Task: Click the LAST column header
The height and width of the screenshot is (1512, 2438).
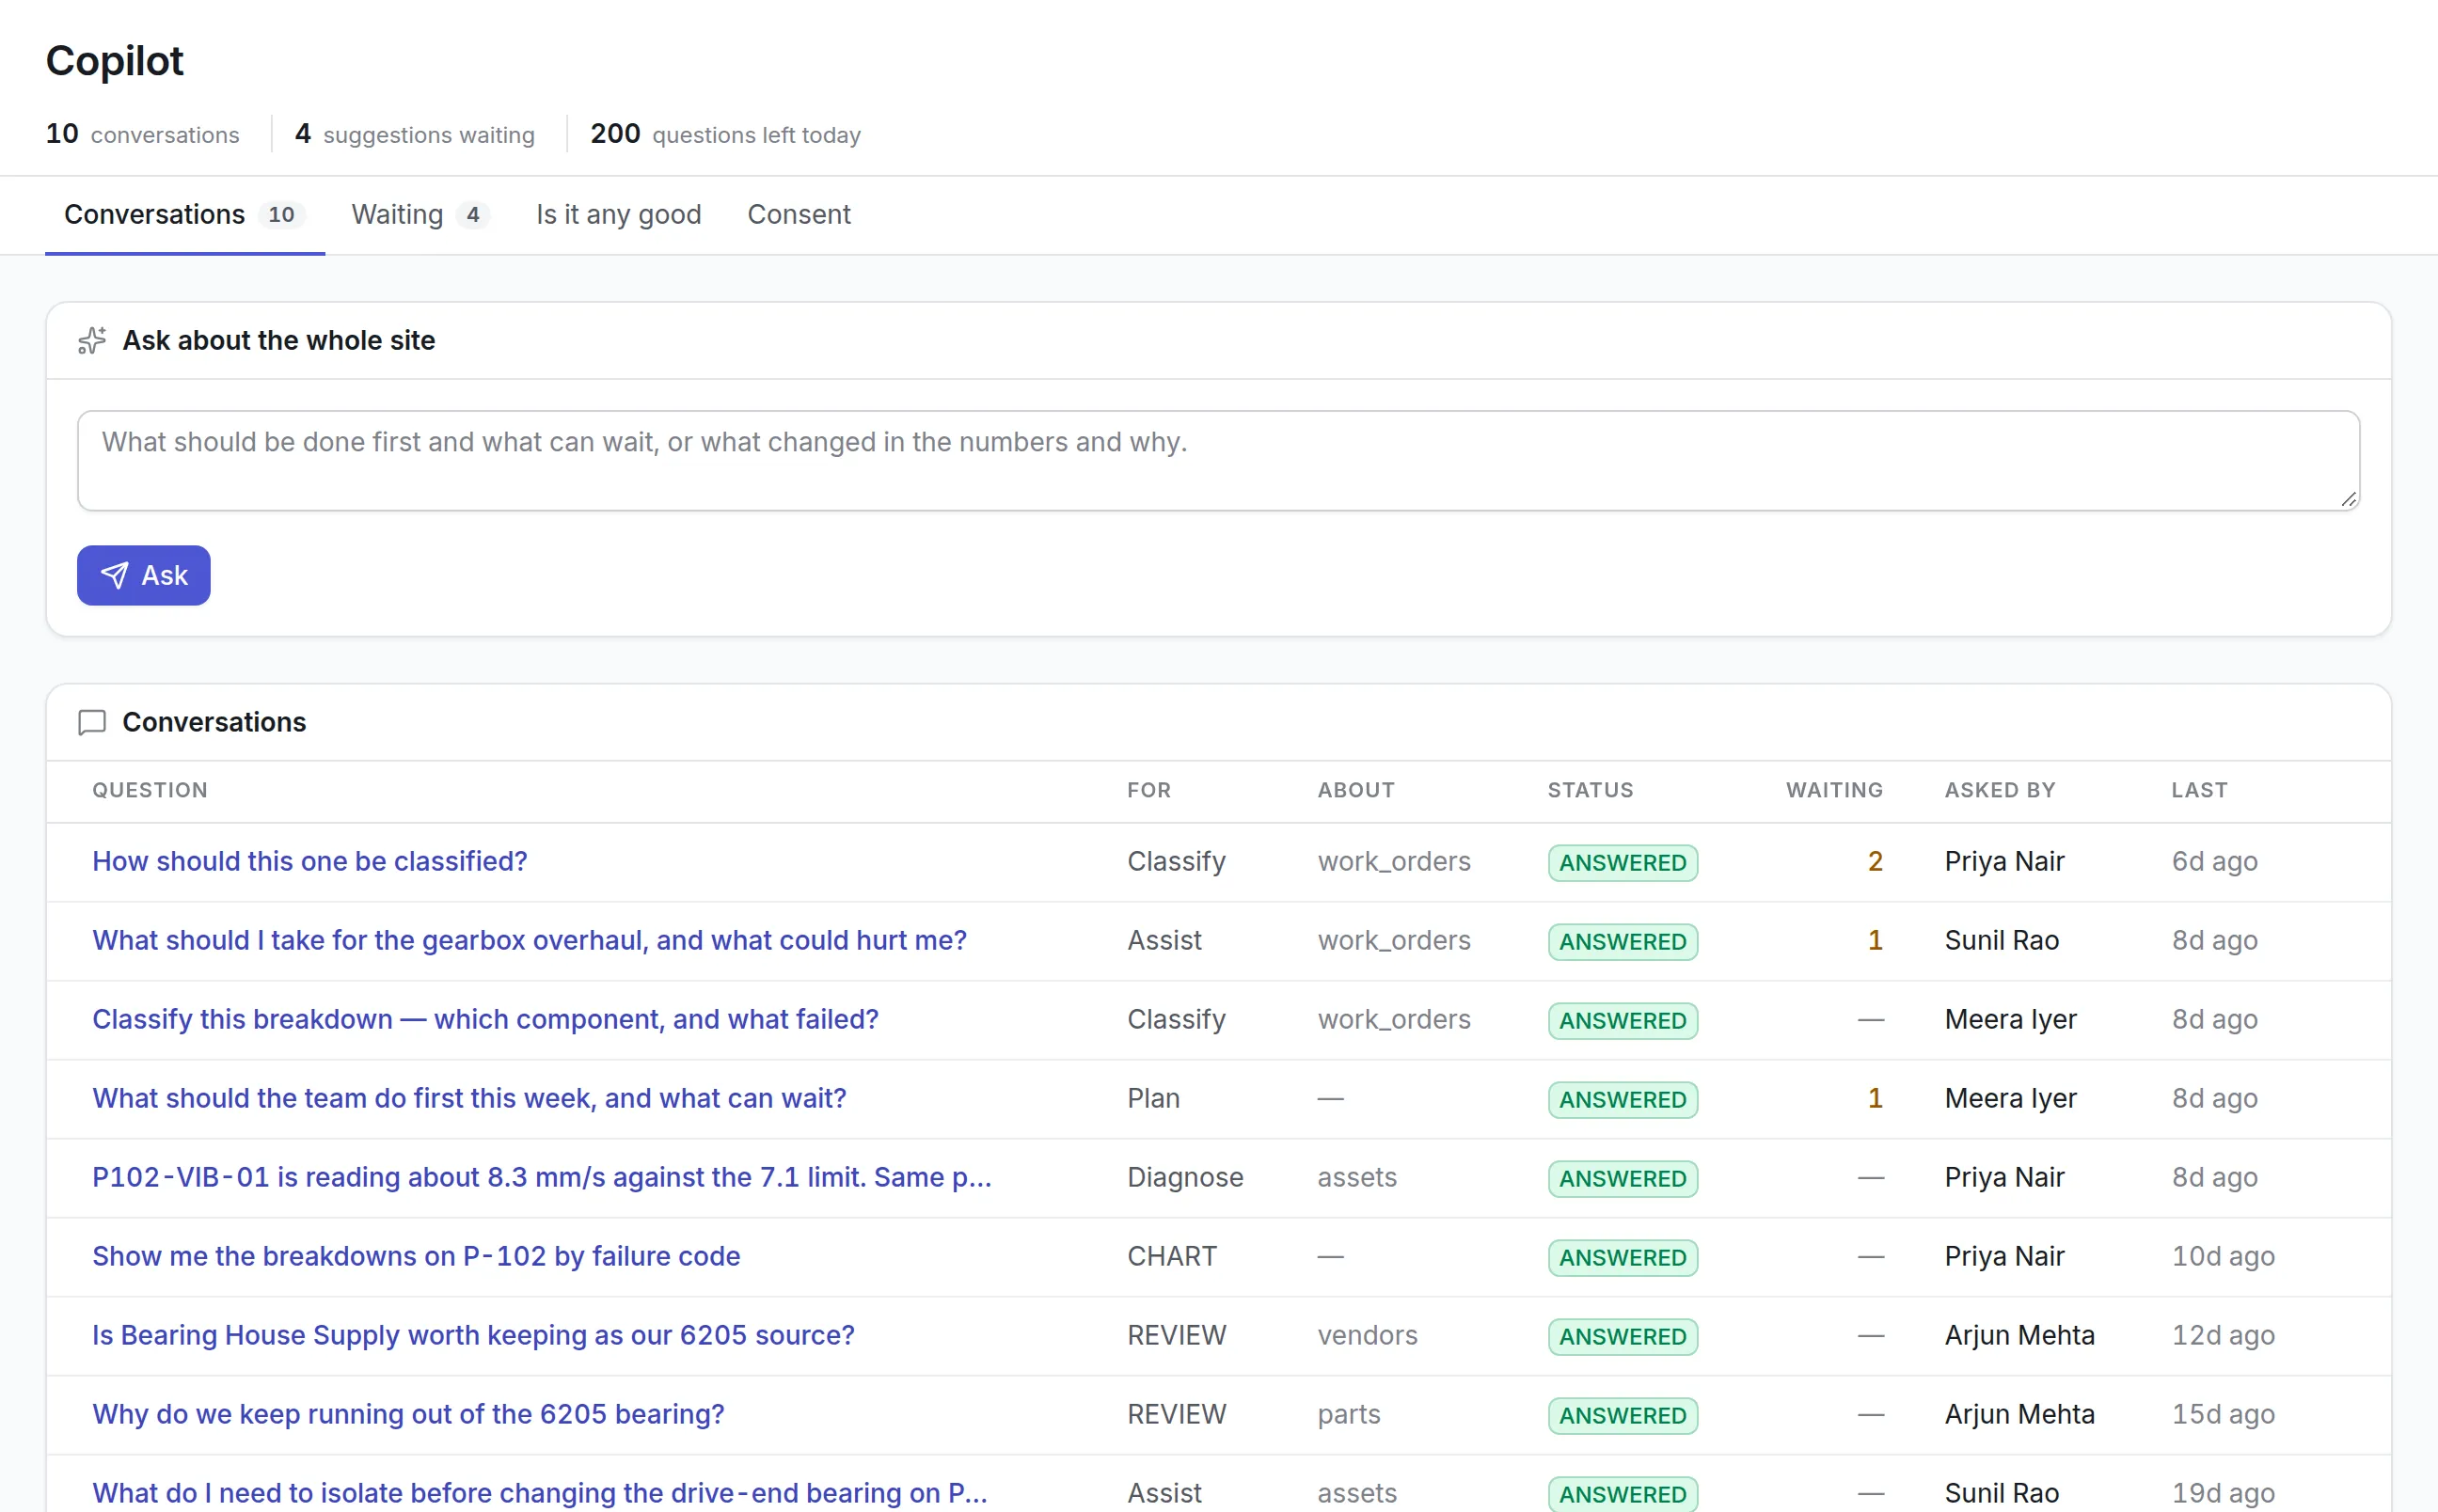Action: pos(2199,790)
